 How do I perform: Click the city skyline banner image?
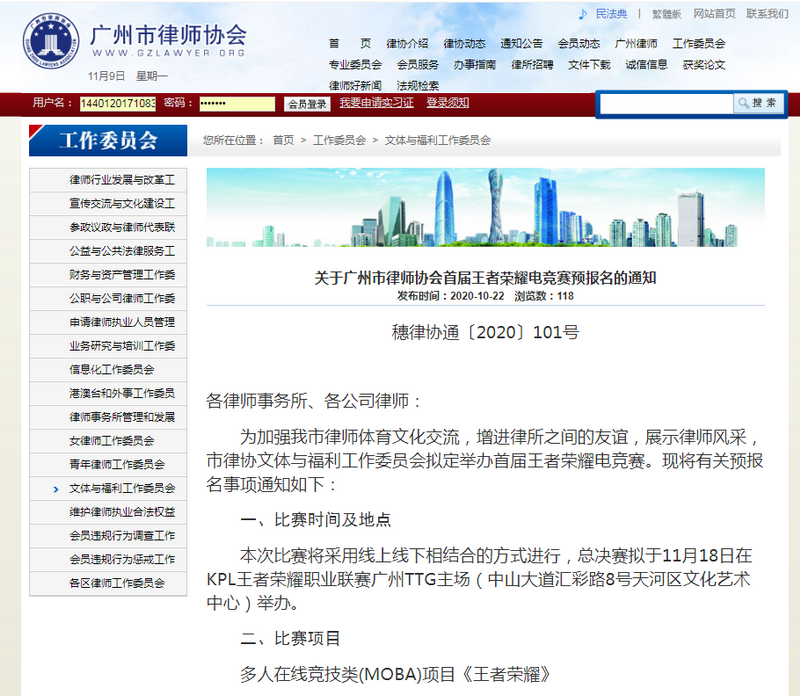pyautogui.click(x=486, y=207)
